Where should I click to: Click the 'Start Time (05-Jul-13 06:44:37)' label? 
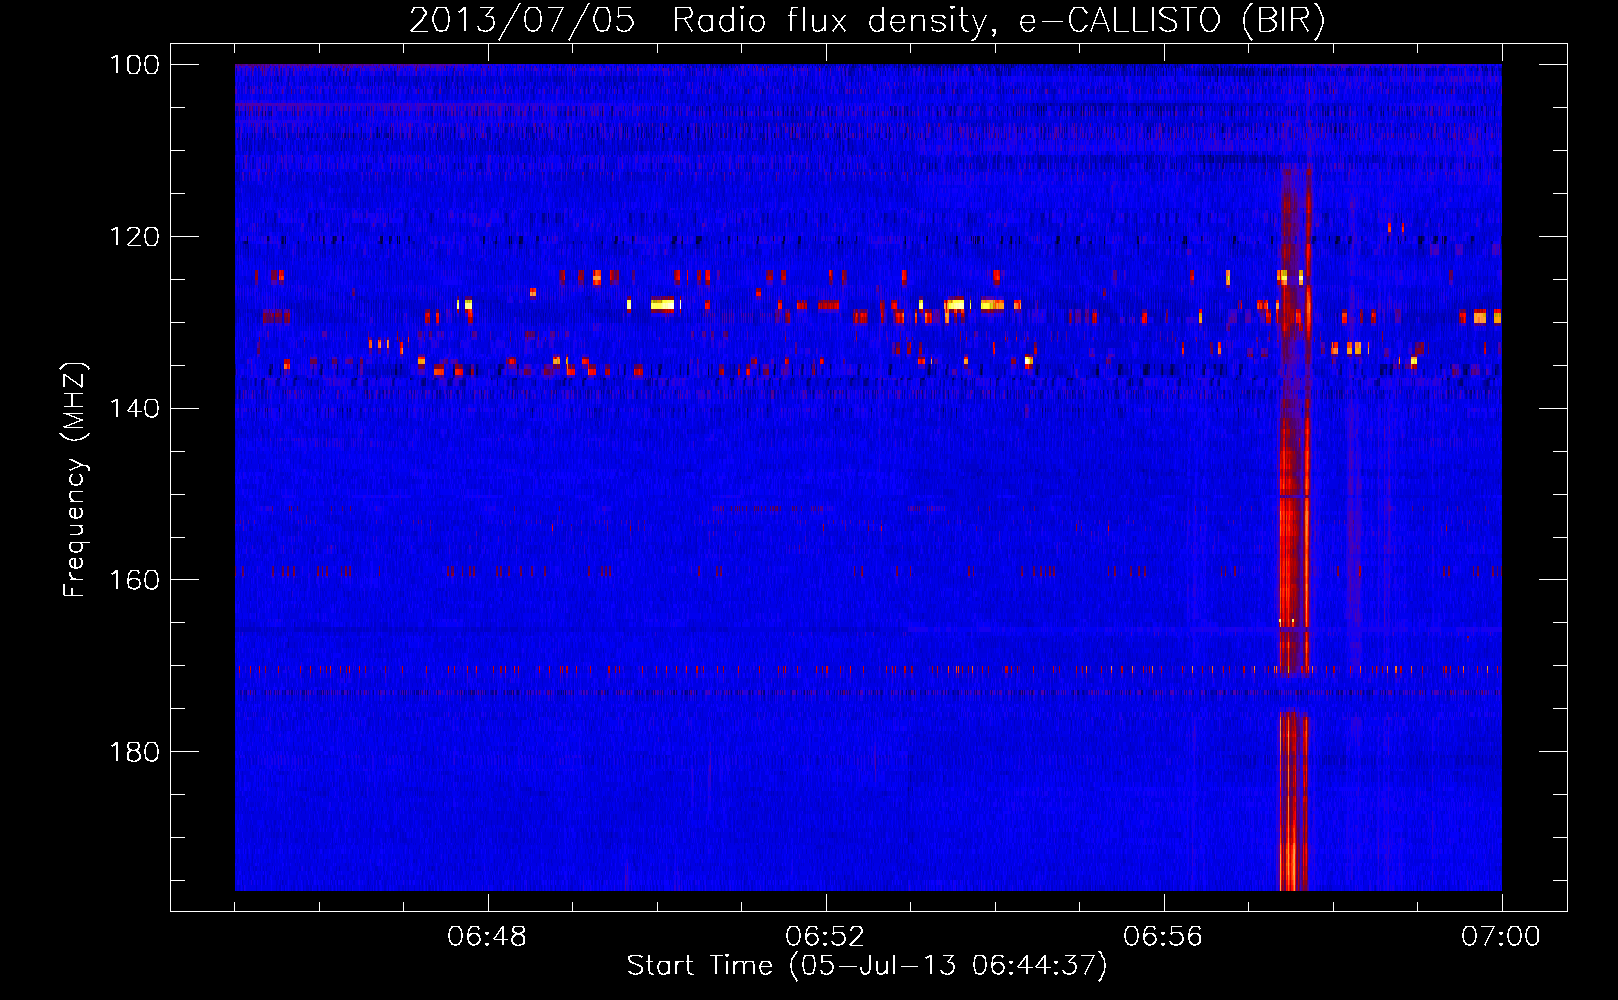(x=867, y=966)
